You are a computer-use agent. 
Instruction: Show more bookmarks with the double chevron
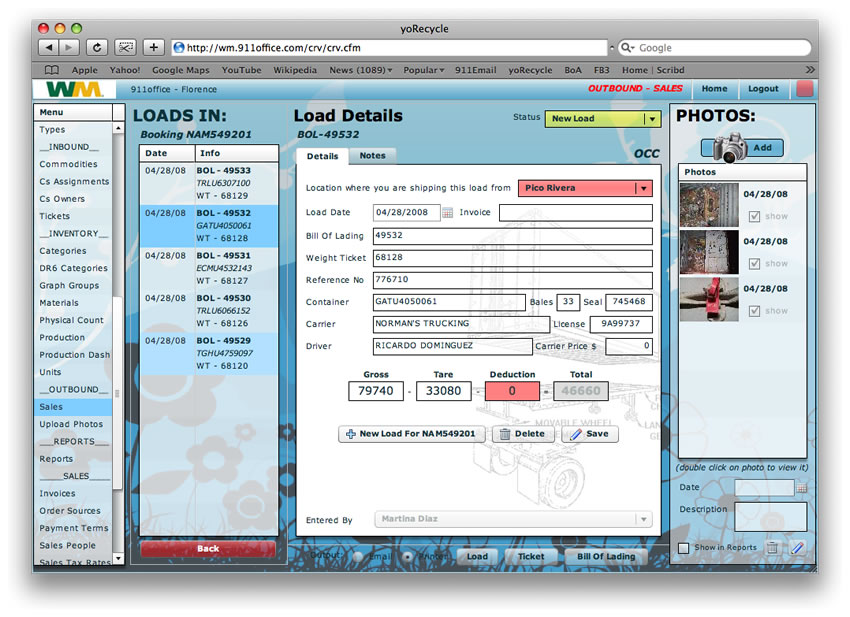[810, 70]
